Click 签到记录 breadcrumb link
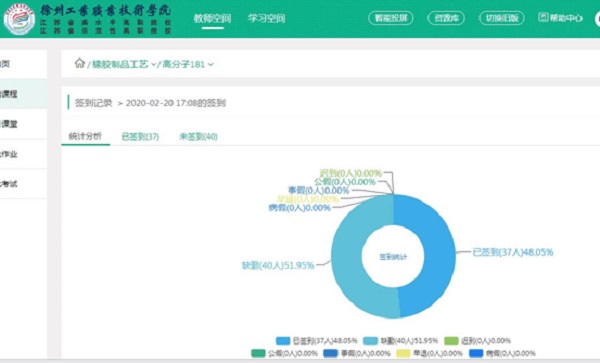Screen dimensions: 600x363 [93, 103]
